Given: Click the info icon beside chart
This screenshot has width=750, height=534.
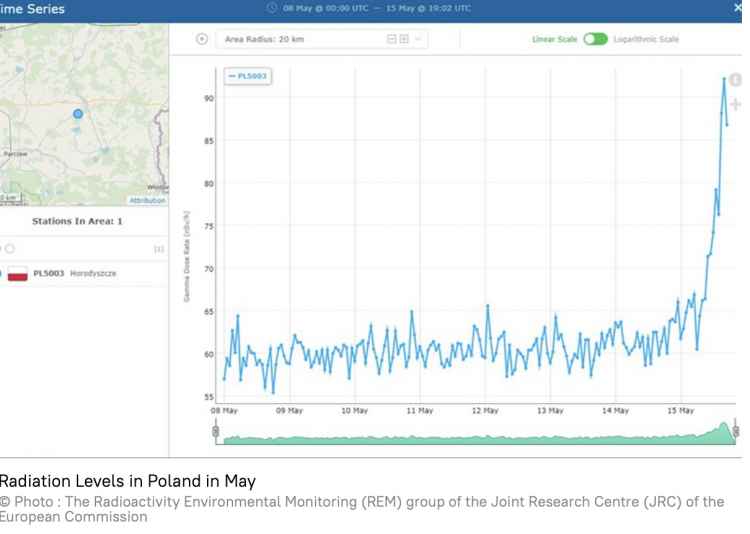Looking at the screenshot, I should click(736, 80).
